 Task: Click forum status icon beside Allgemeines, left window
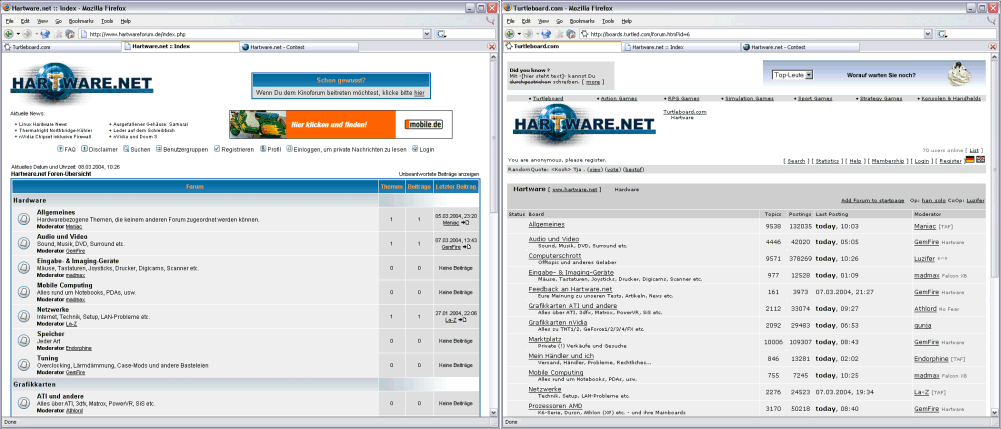click(x=22, y=219)
